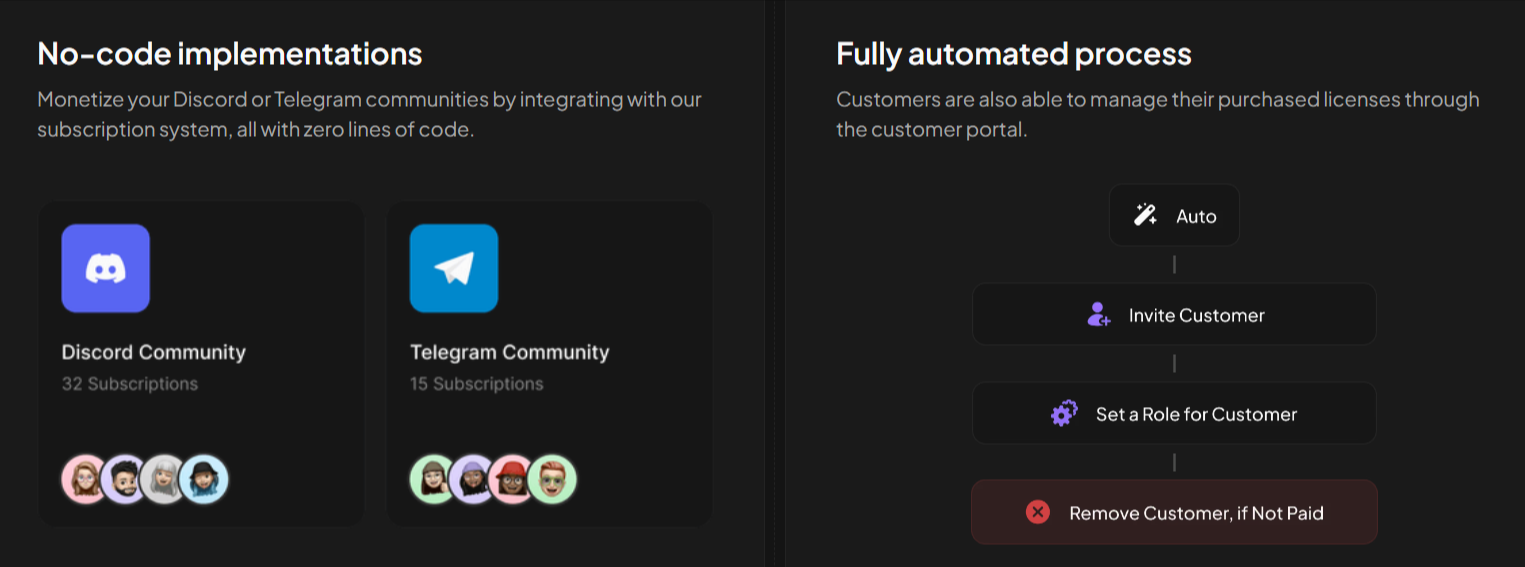This screenshot has width=1525, height=567.
Task: Click the gears icon beside Set a Role
Action: click(1064, 413)
